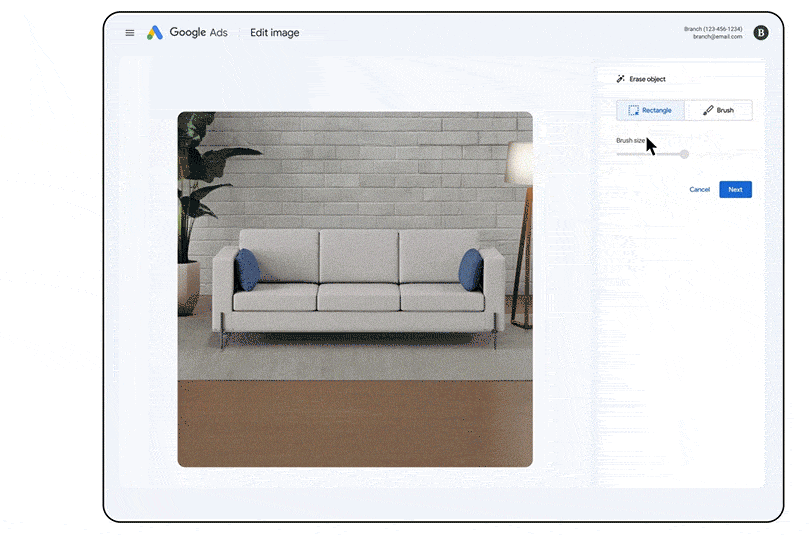This screenshot has width=810, height=535.
Task: Click the Brush size slider track left of the handle
Action: [648, 154]
